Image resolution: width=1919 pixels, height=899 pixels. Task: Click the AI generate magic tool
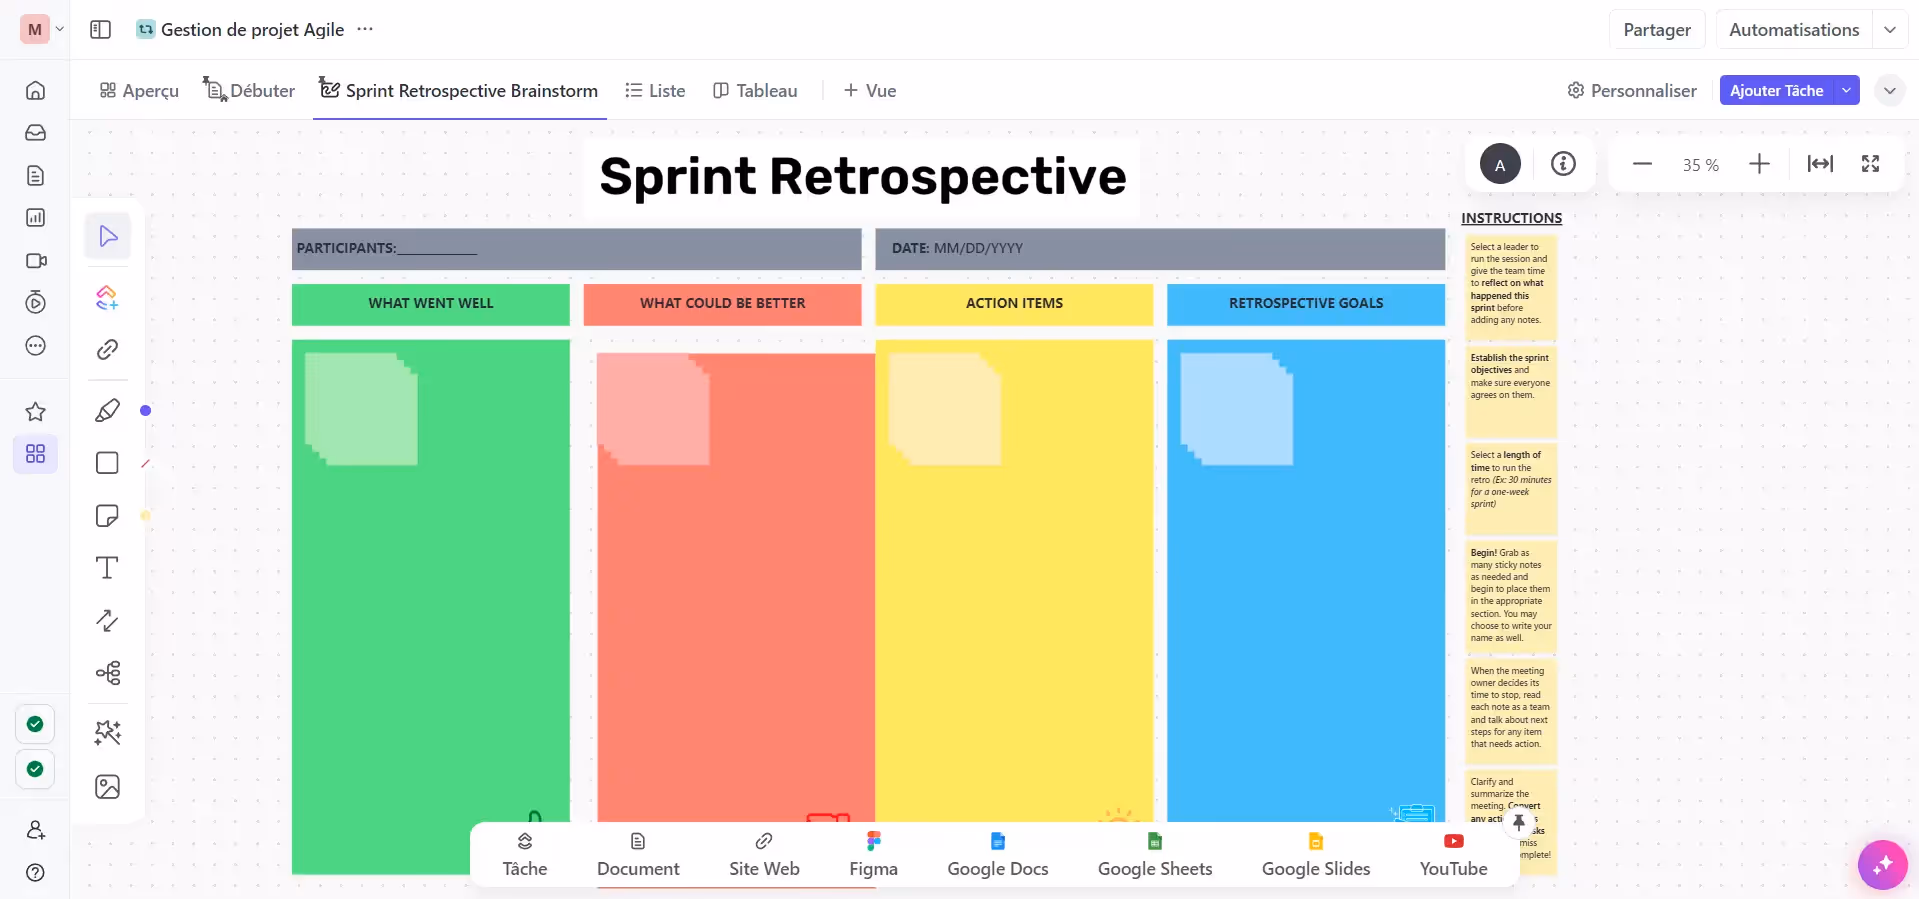pos(107,733)
